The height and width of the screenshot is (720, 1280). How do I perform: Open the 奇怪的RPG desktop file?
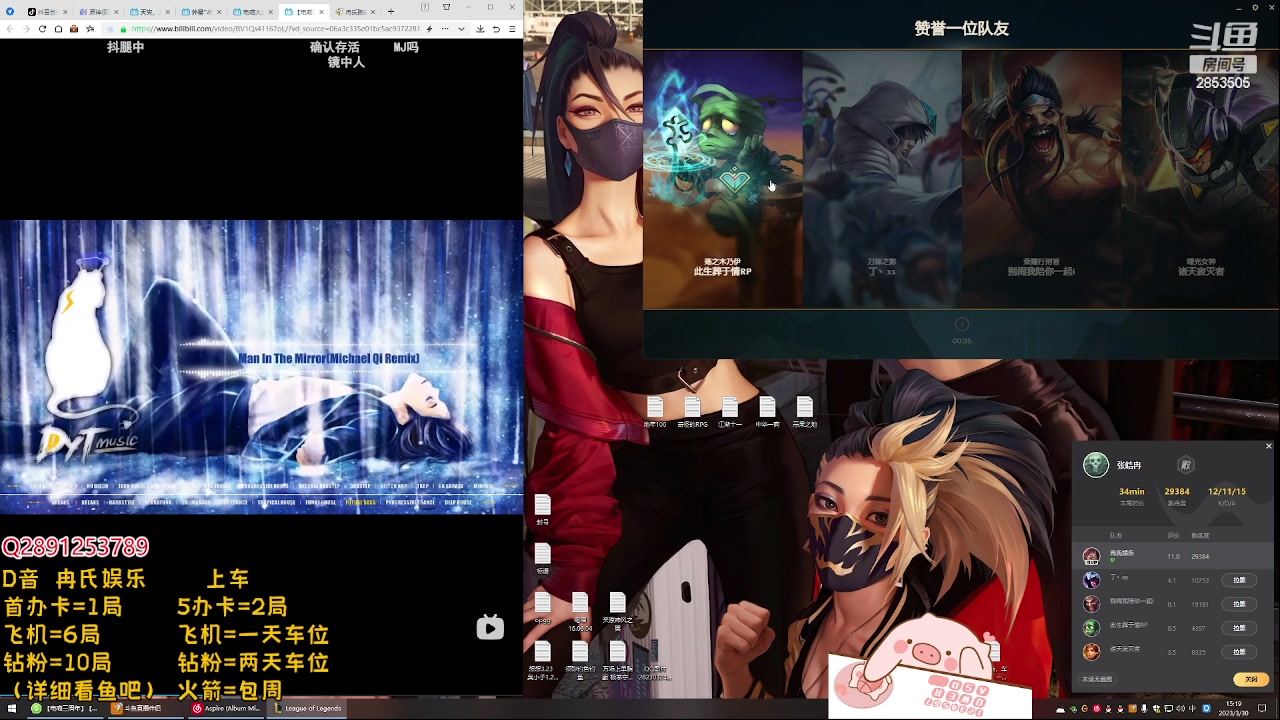[x=692, y=412]
